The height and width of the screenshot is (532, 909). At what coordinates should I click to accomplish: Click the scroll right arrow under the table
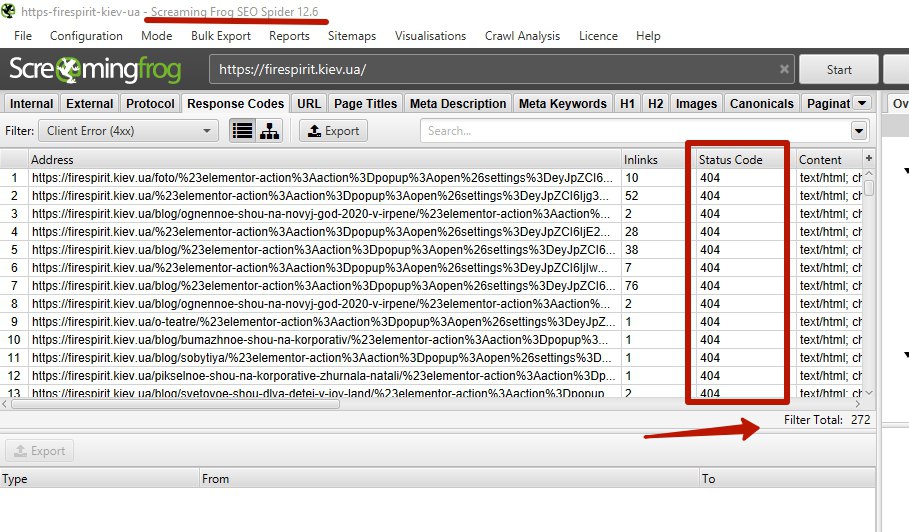click(858, 404)
